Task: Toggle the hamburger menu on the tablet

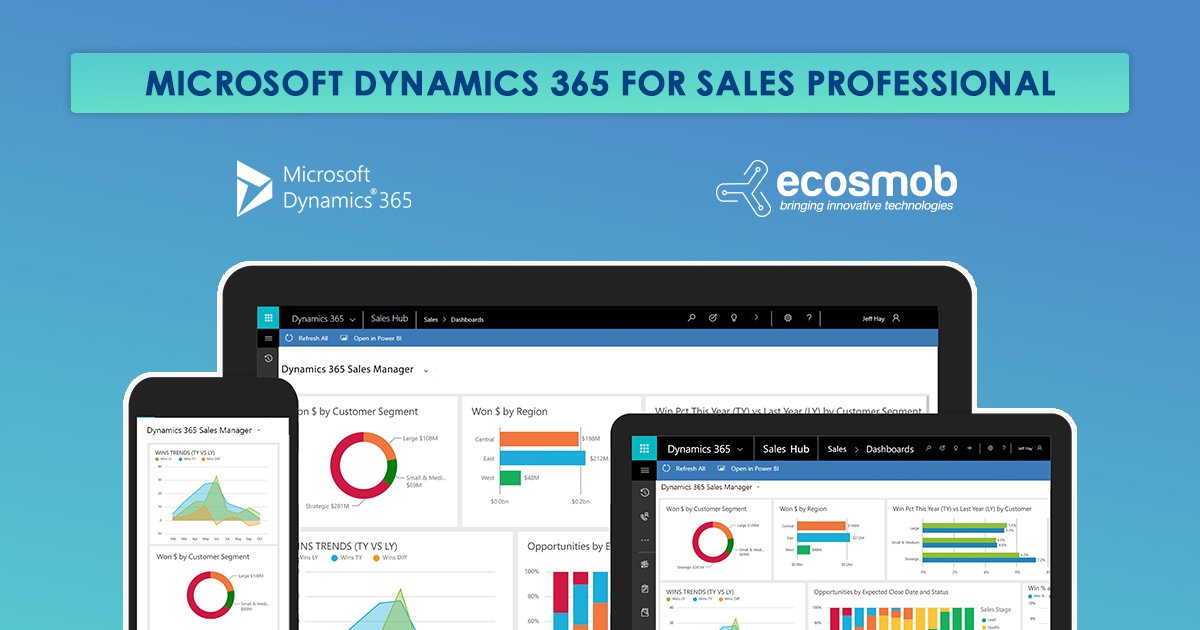Action: click(x=644, y=469)
